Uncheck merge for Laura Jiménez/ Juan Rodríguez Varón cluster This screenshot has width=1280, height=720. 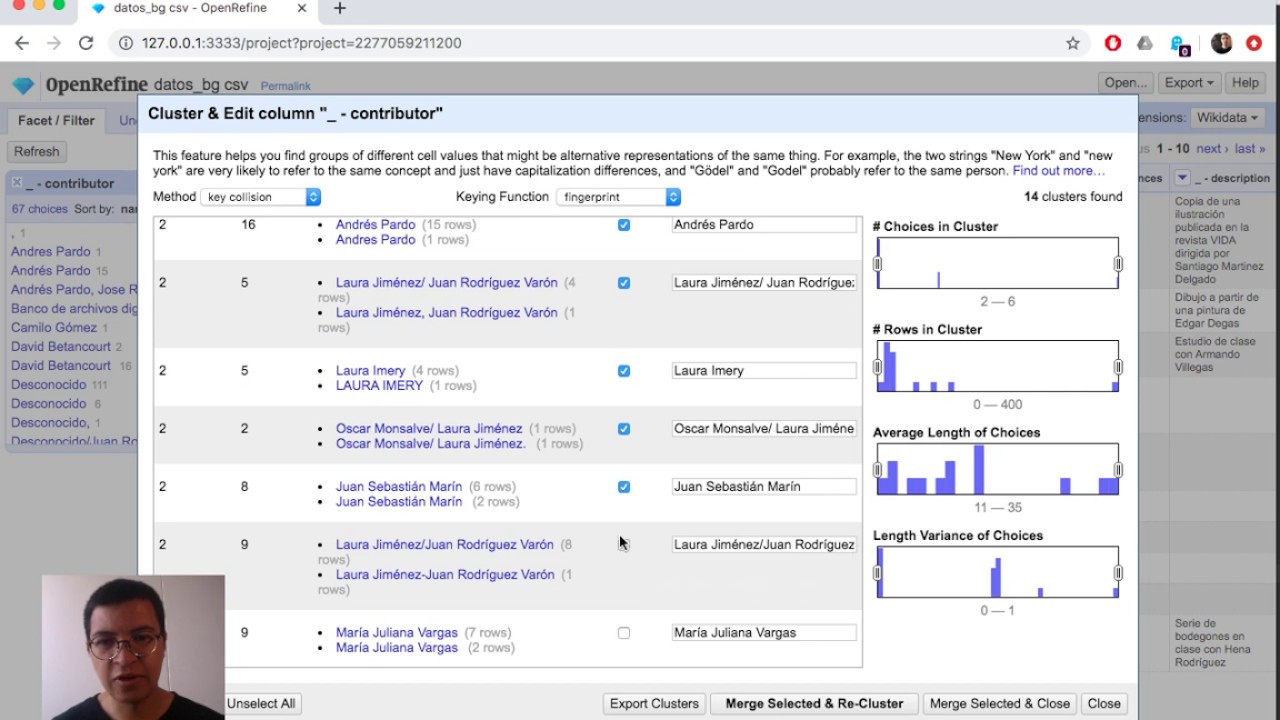click(x=624, y=283)
